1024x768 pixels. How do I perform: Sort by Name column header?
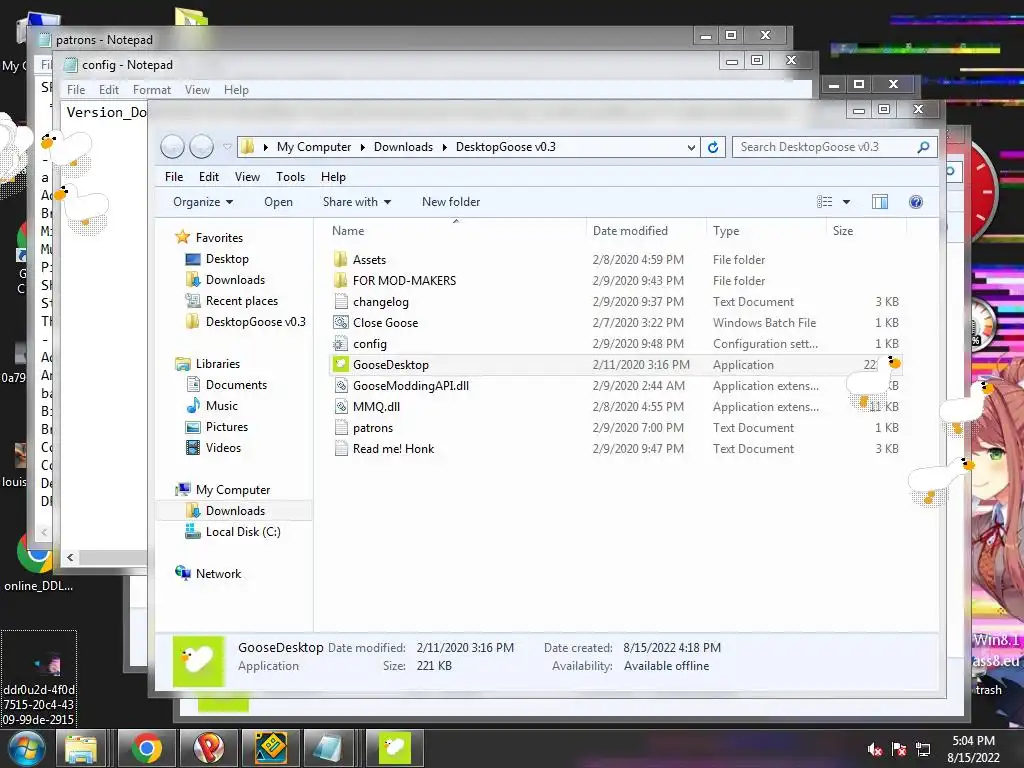(x=348, y=231)
